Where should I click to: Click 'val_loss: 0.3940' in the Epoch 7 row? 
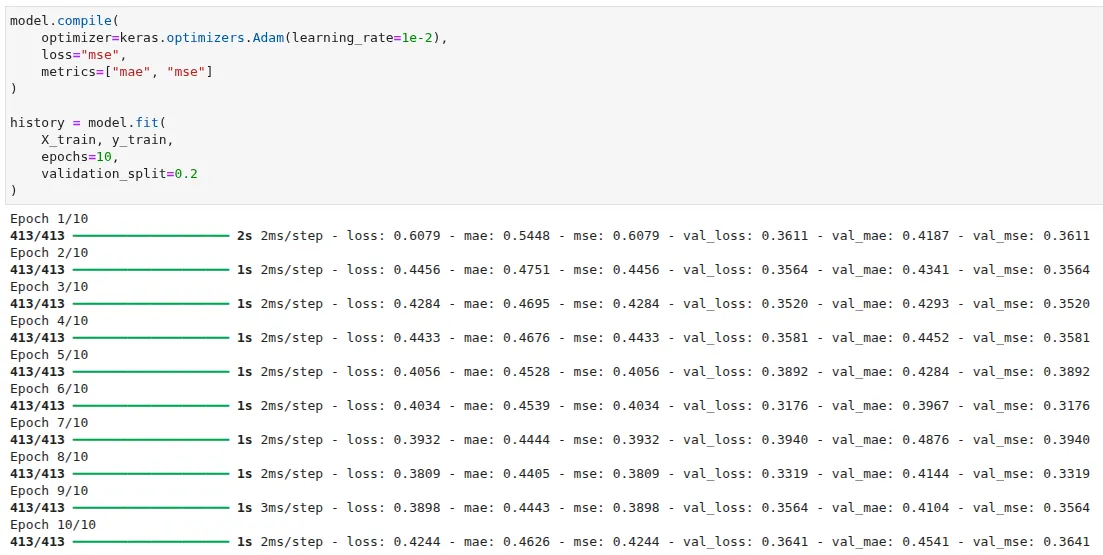pos(746,440)
